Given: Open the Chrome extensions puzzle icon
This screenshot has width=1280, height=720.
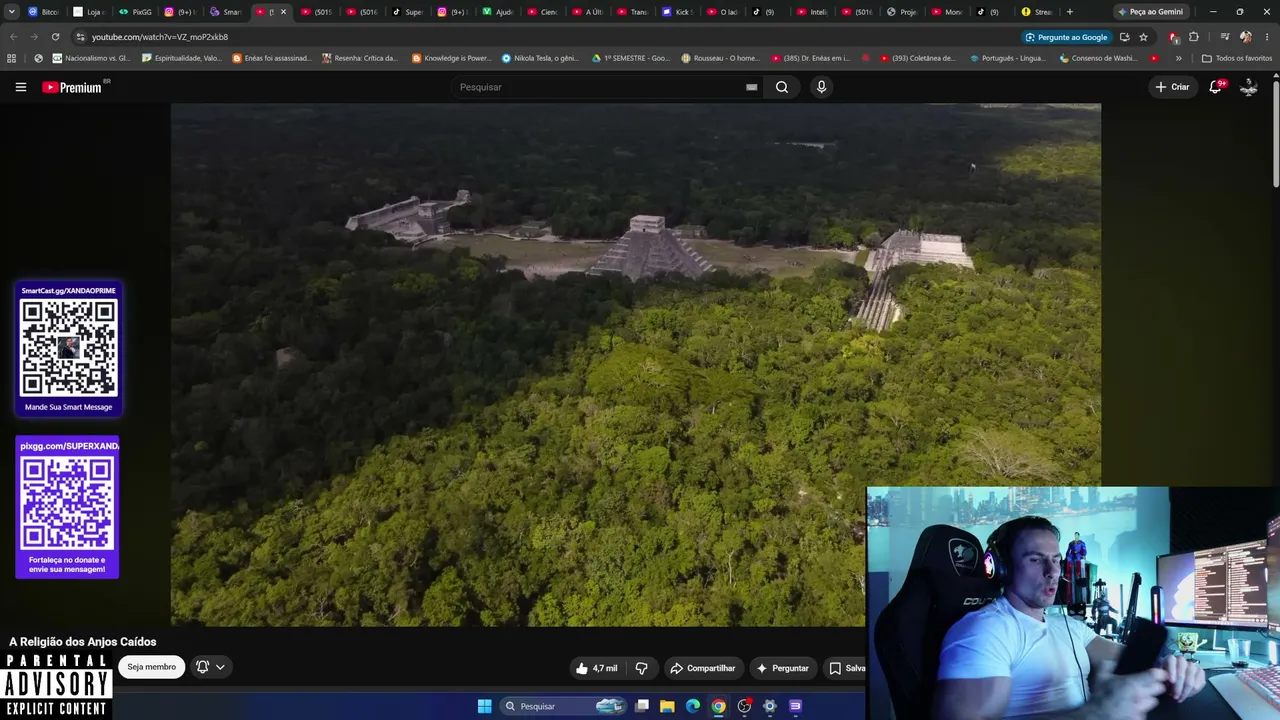Looking at the screenshot, I should click(1194, 37).
